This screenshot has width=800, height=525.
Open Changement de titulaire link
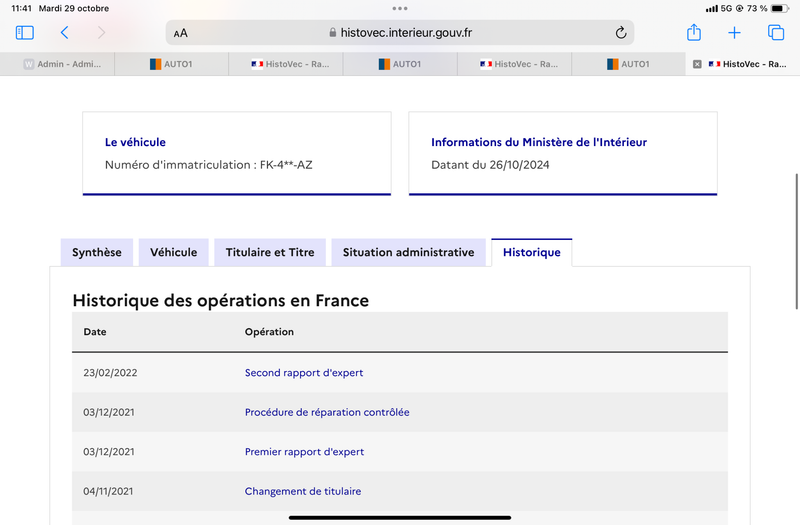303,491
